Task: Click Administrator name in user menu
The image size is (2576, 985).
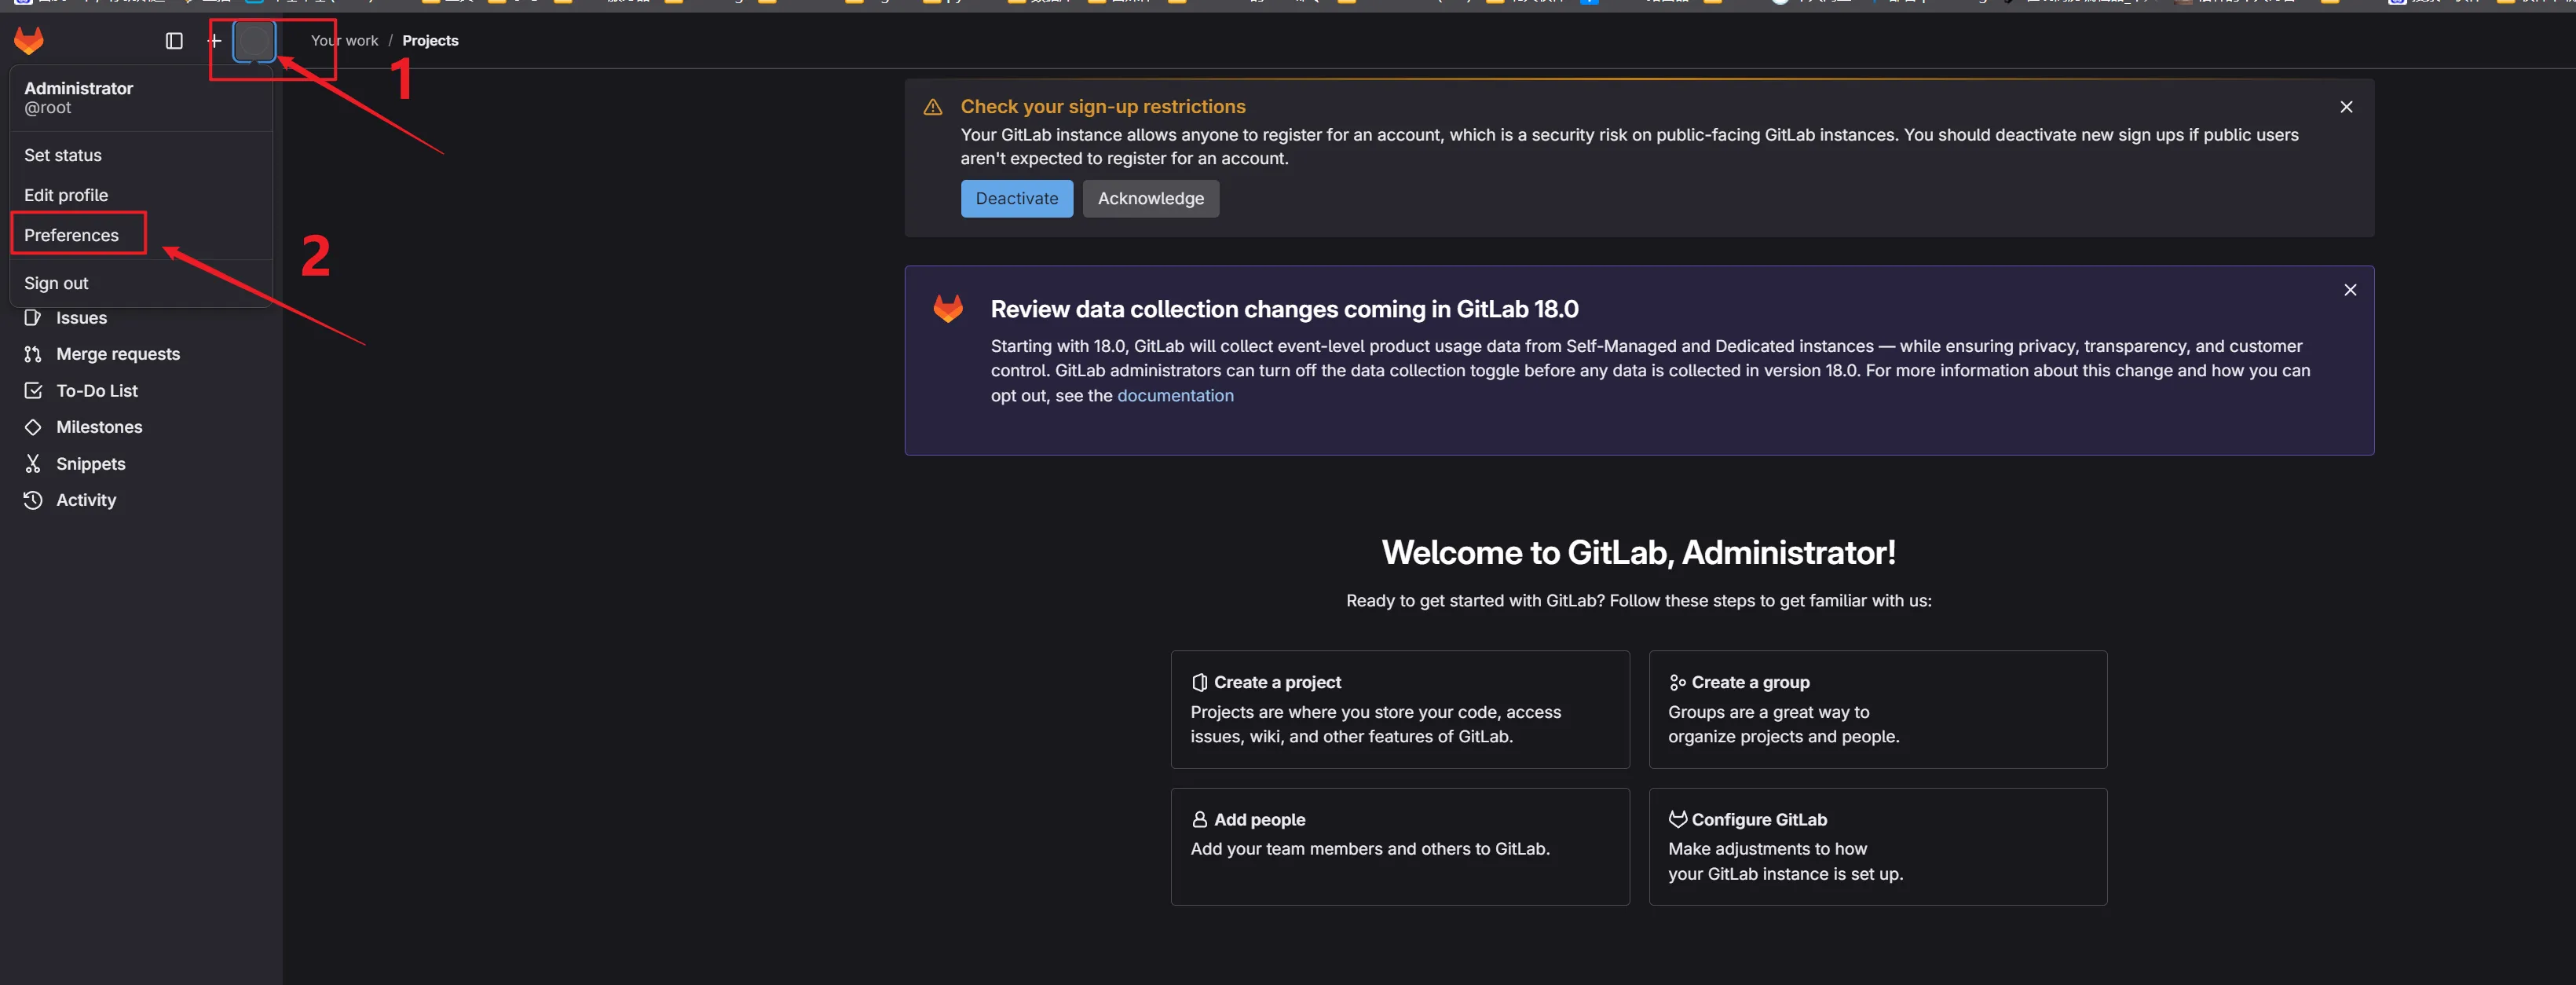Action: [x=79, y=88]
